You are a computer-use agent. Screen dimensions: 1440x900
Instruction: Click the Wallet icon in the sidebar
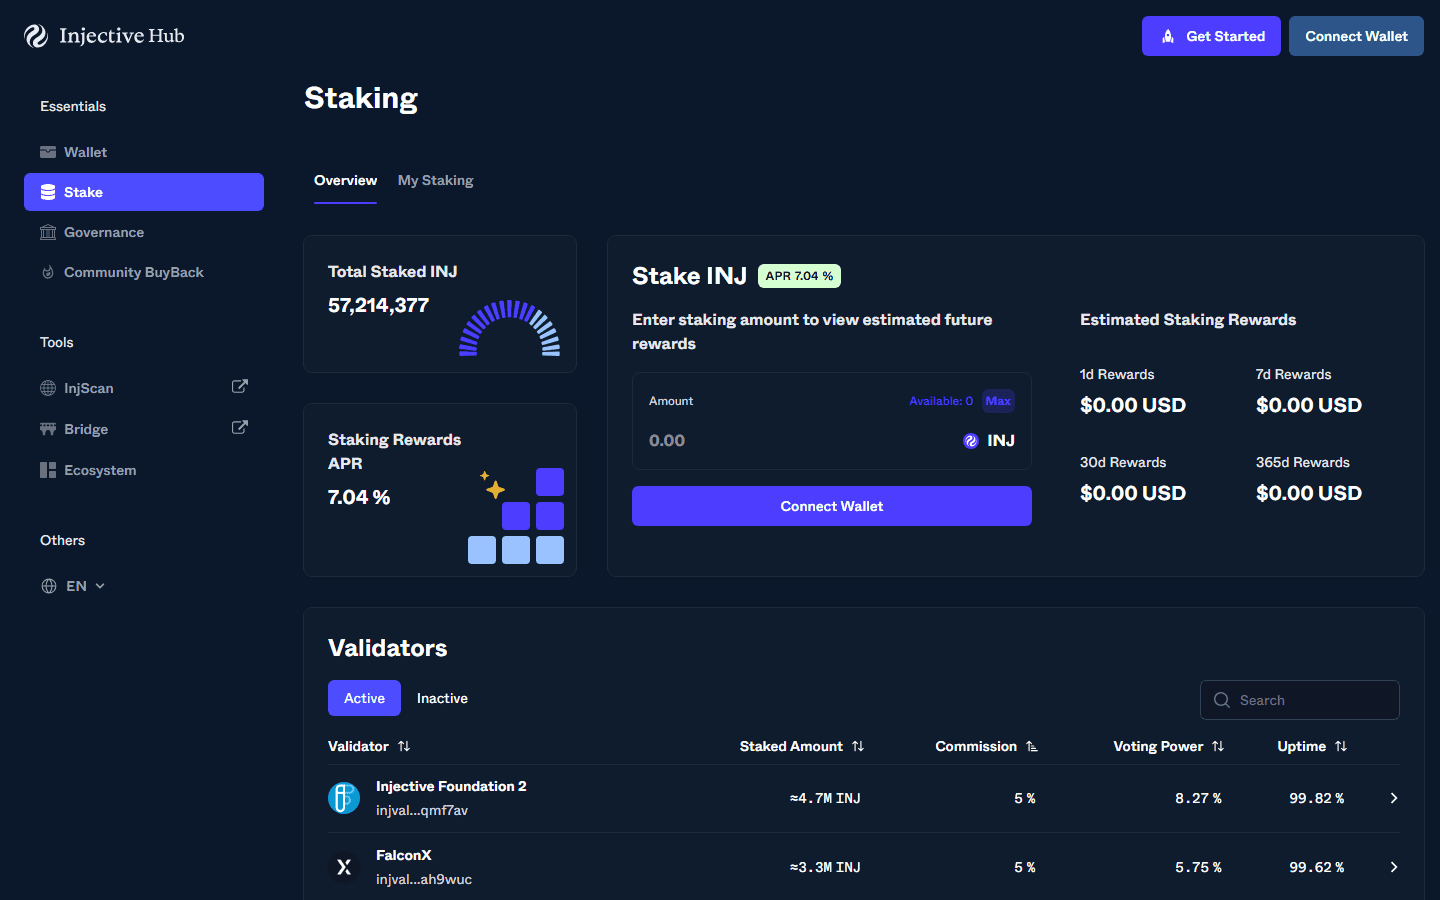[x=48, y=152]
